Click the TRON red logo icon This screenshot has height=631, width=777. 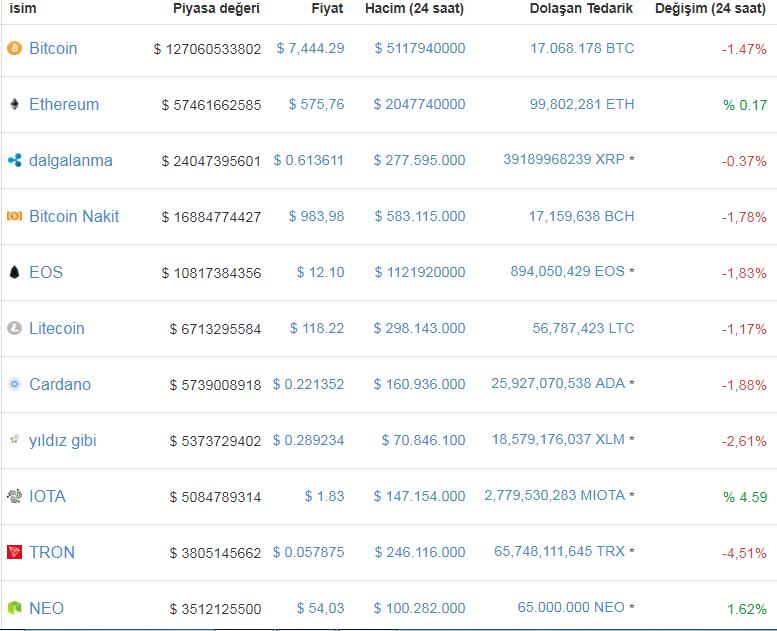(14, 552)
